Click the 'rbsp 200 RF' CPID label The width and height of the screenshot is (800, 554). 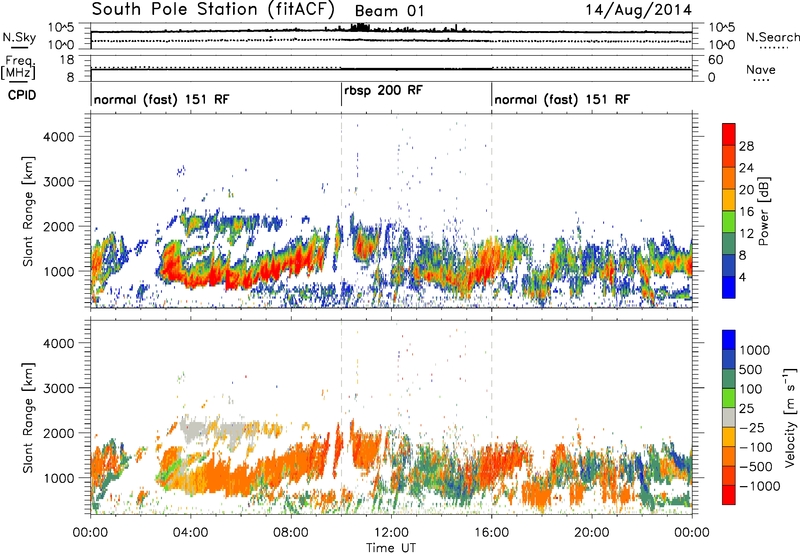coord(383,91)
